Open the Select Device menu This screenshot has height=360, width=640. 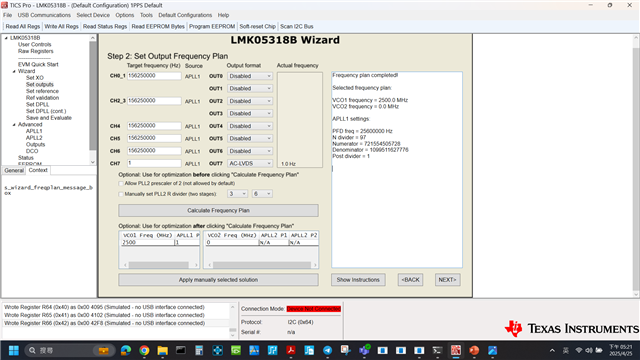click(x=93, y=15)
